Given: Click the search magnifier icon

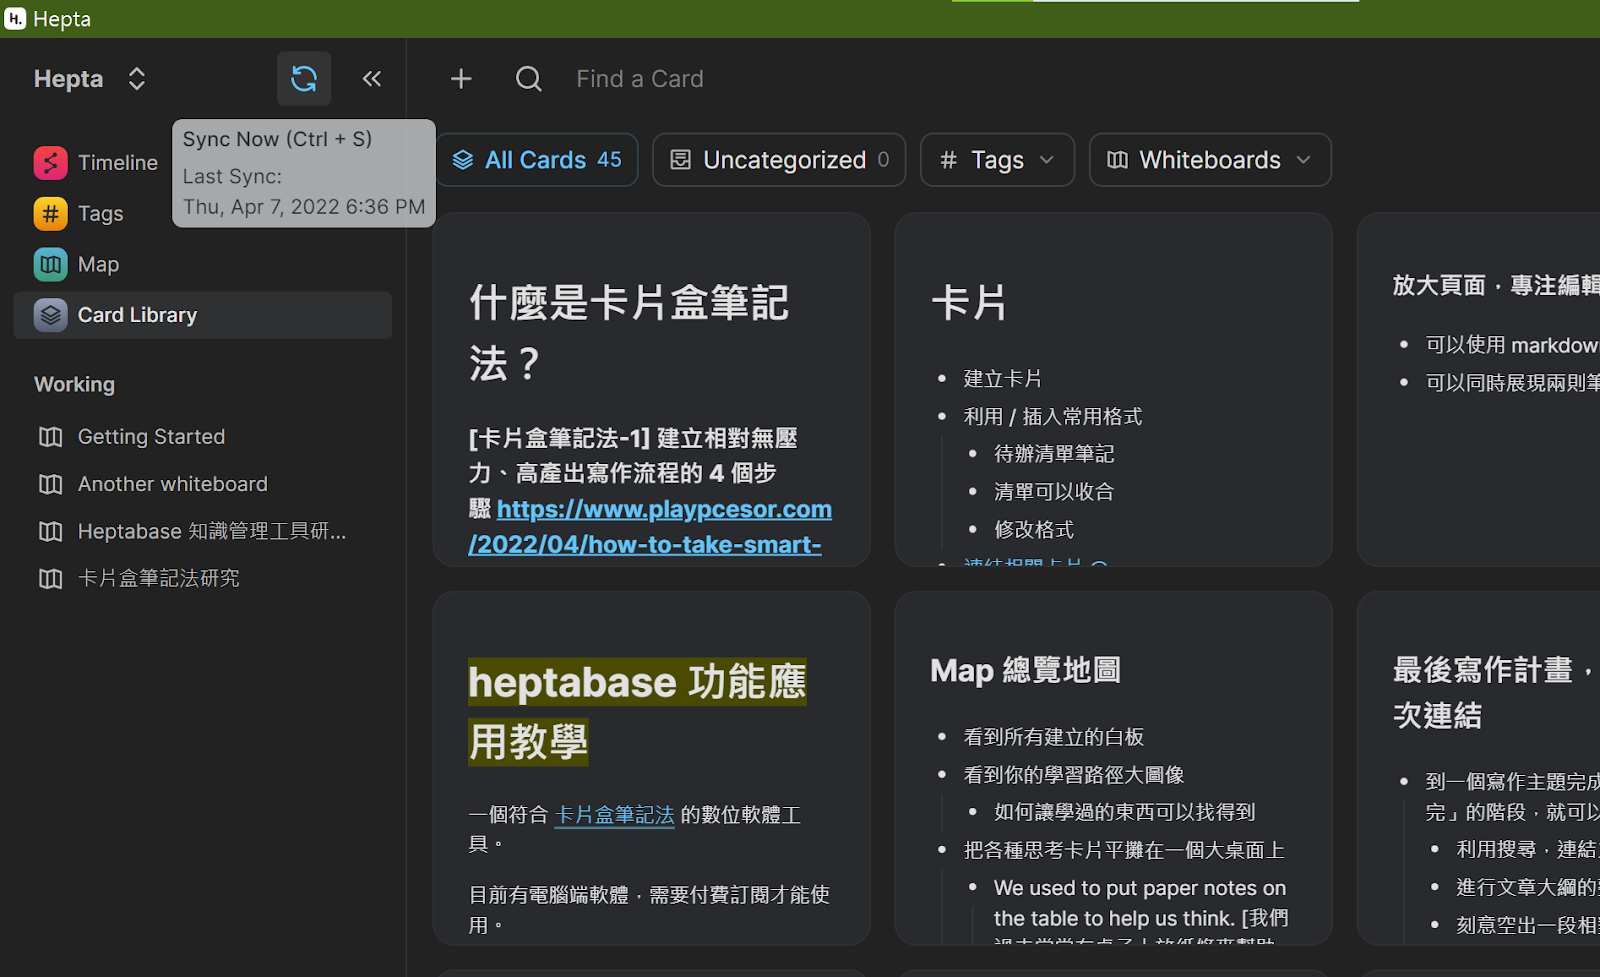Looking at the screenshot, I should 529,79.
